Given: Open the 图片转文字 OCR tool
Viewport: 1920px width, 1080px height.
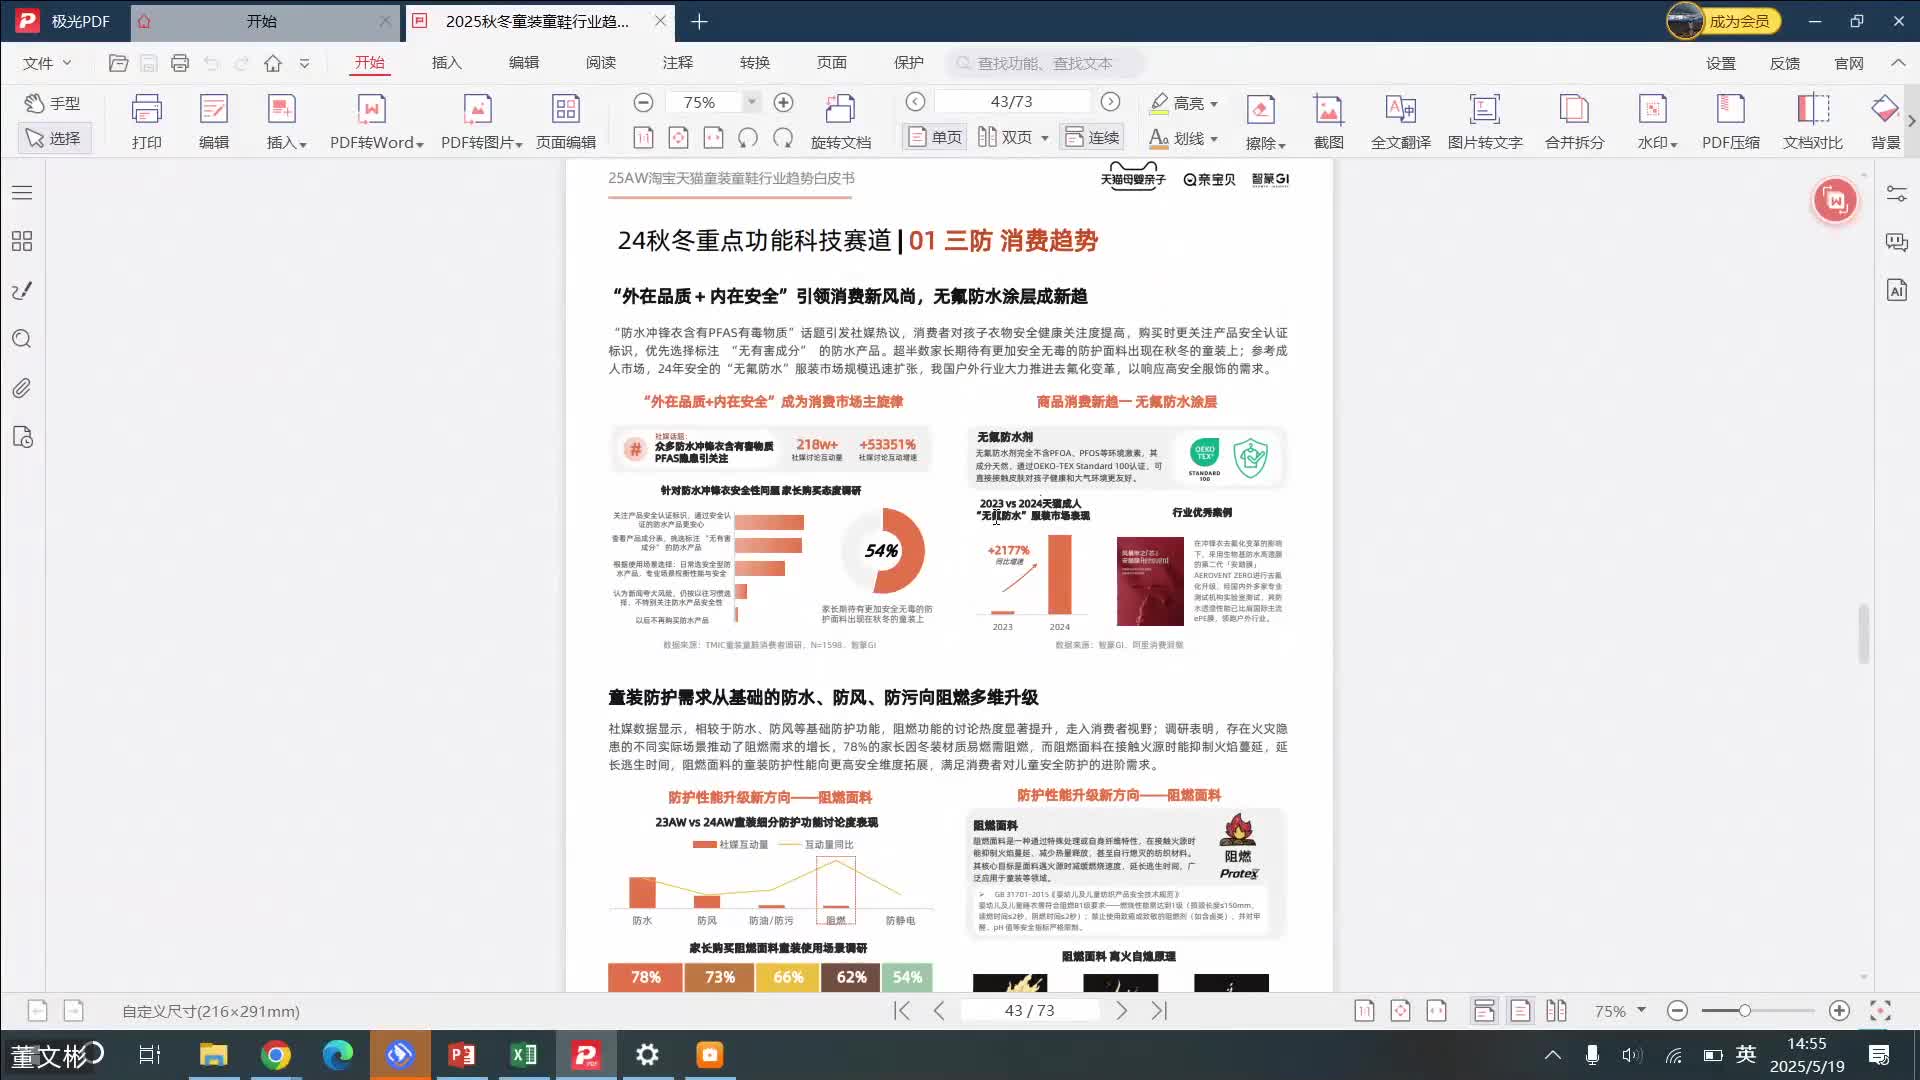Looking at the screenshot, I should point(1483,120).
